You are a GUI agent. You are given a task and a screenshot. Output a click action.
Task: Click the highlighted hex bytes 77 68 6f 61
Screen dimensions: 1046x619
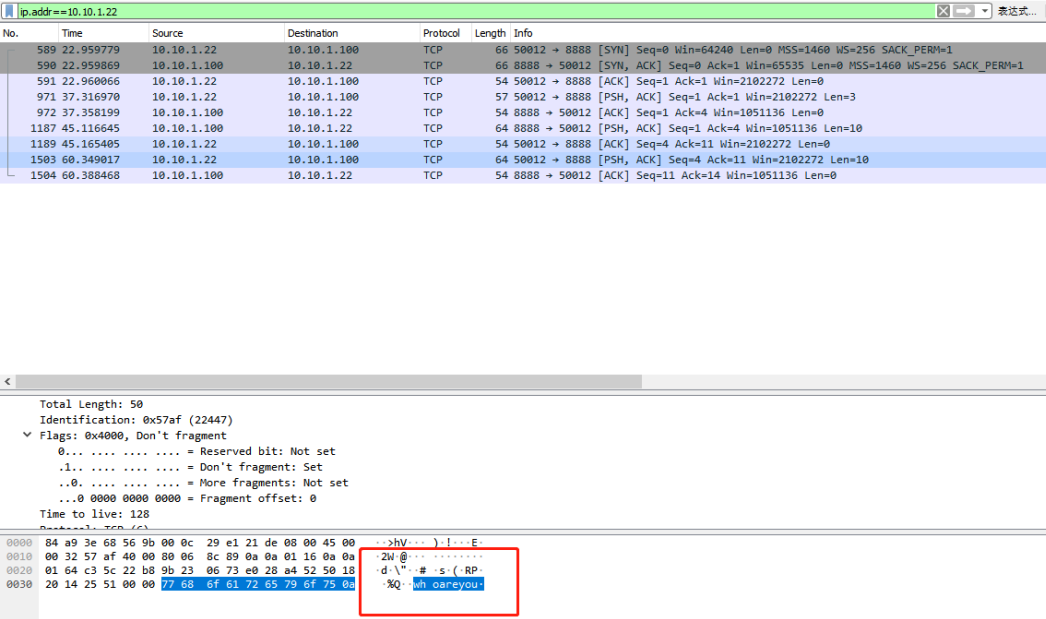click(199, 584)
